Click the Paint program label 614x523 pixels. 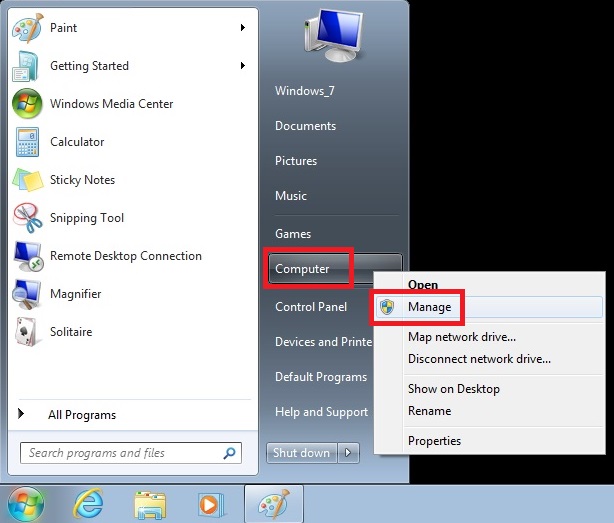tap(63, 28)
